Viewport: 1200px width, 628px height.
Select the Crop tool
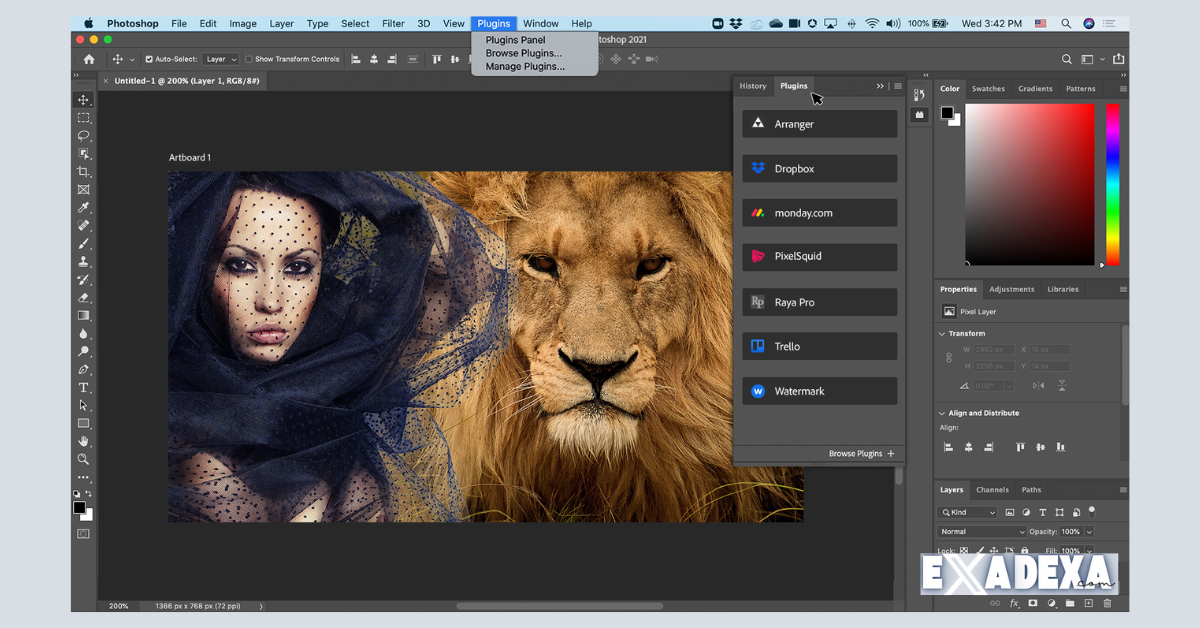pyautogui.click(x=84, y=171)
